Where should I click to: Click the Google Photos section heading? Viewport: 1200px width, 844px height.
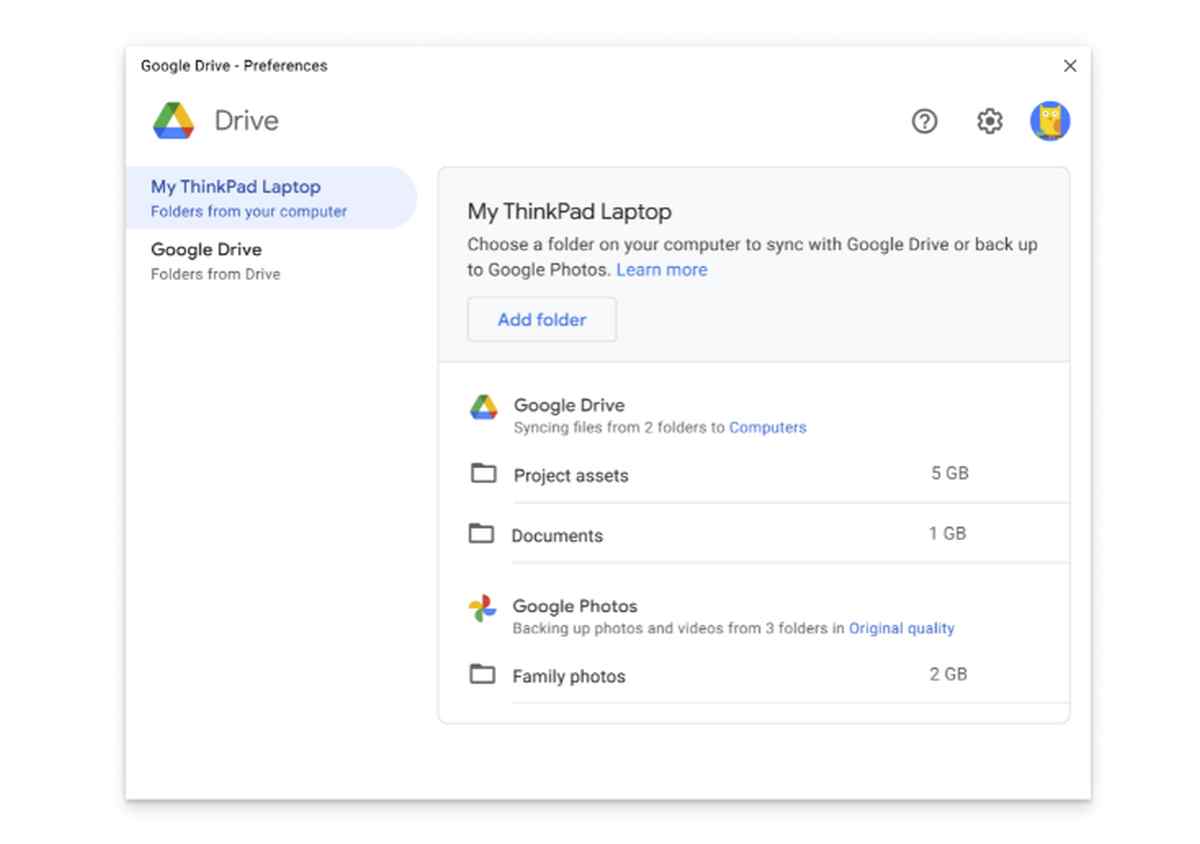click(575, 606)
